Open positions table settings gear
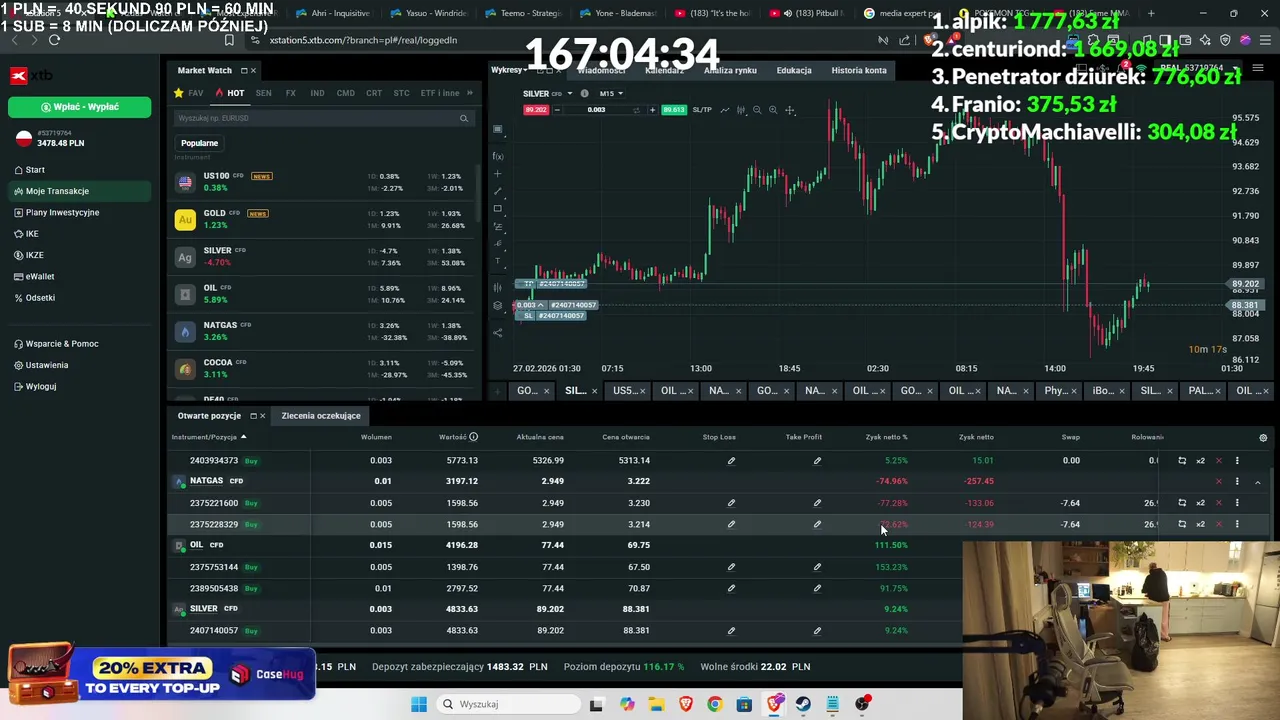 (x=1263, y=438)
